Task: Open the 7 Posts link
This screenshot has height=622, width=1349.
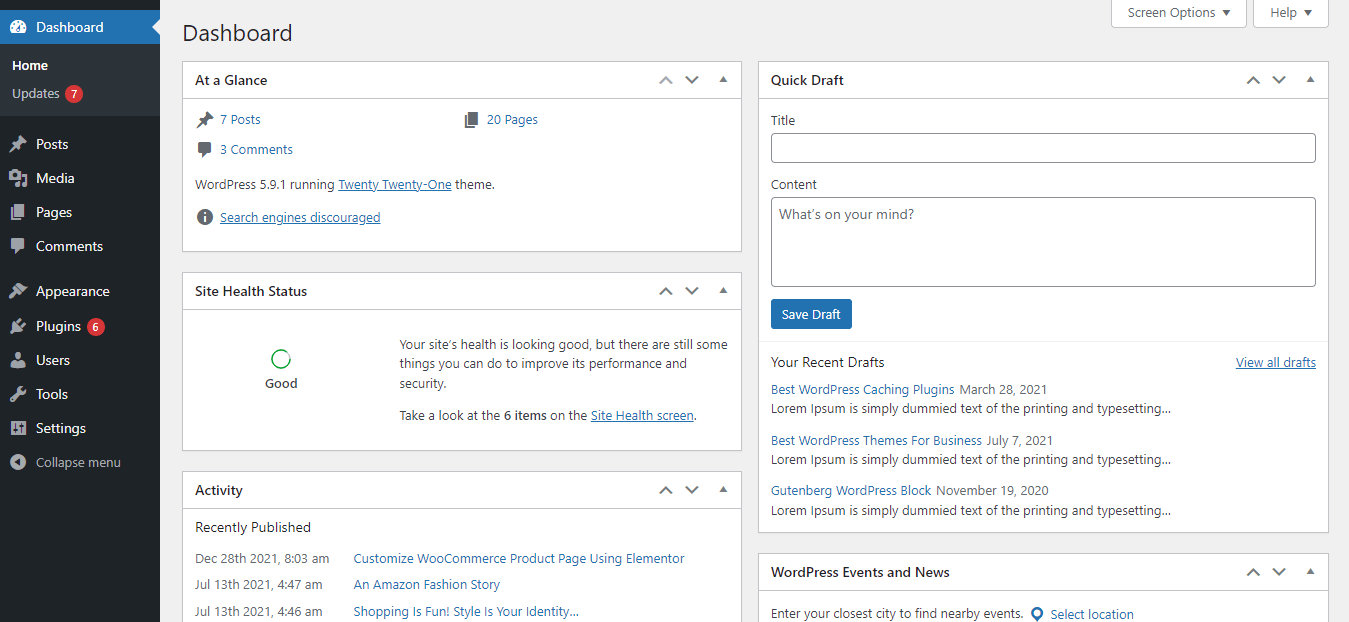Action: (x=240, y=119)
